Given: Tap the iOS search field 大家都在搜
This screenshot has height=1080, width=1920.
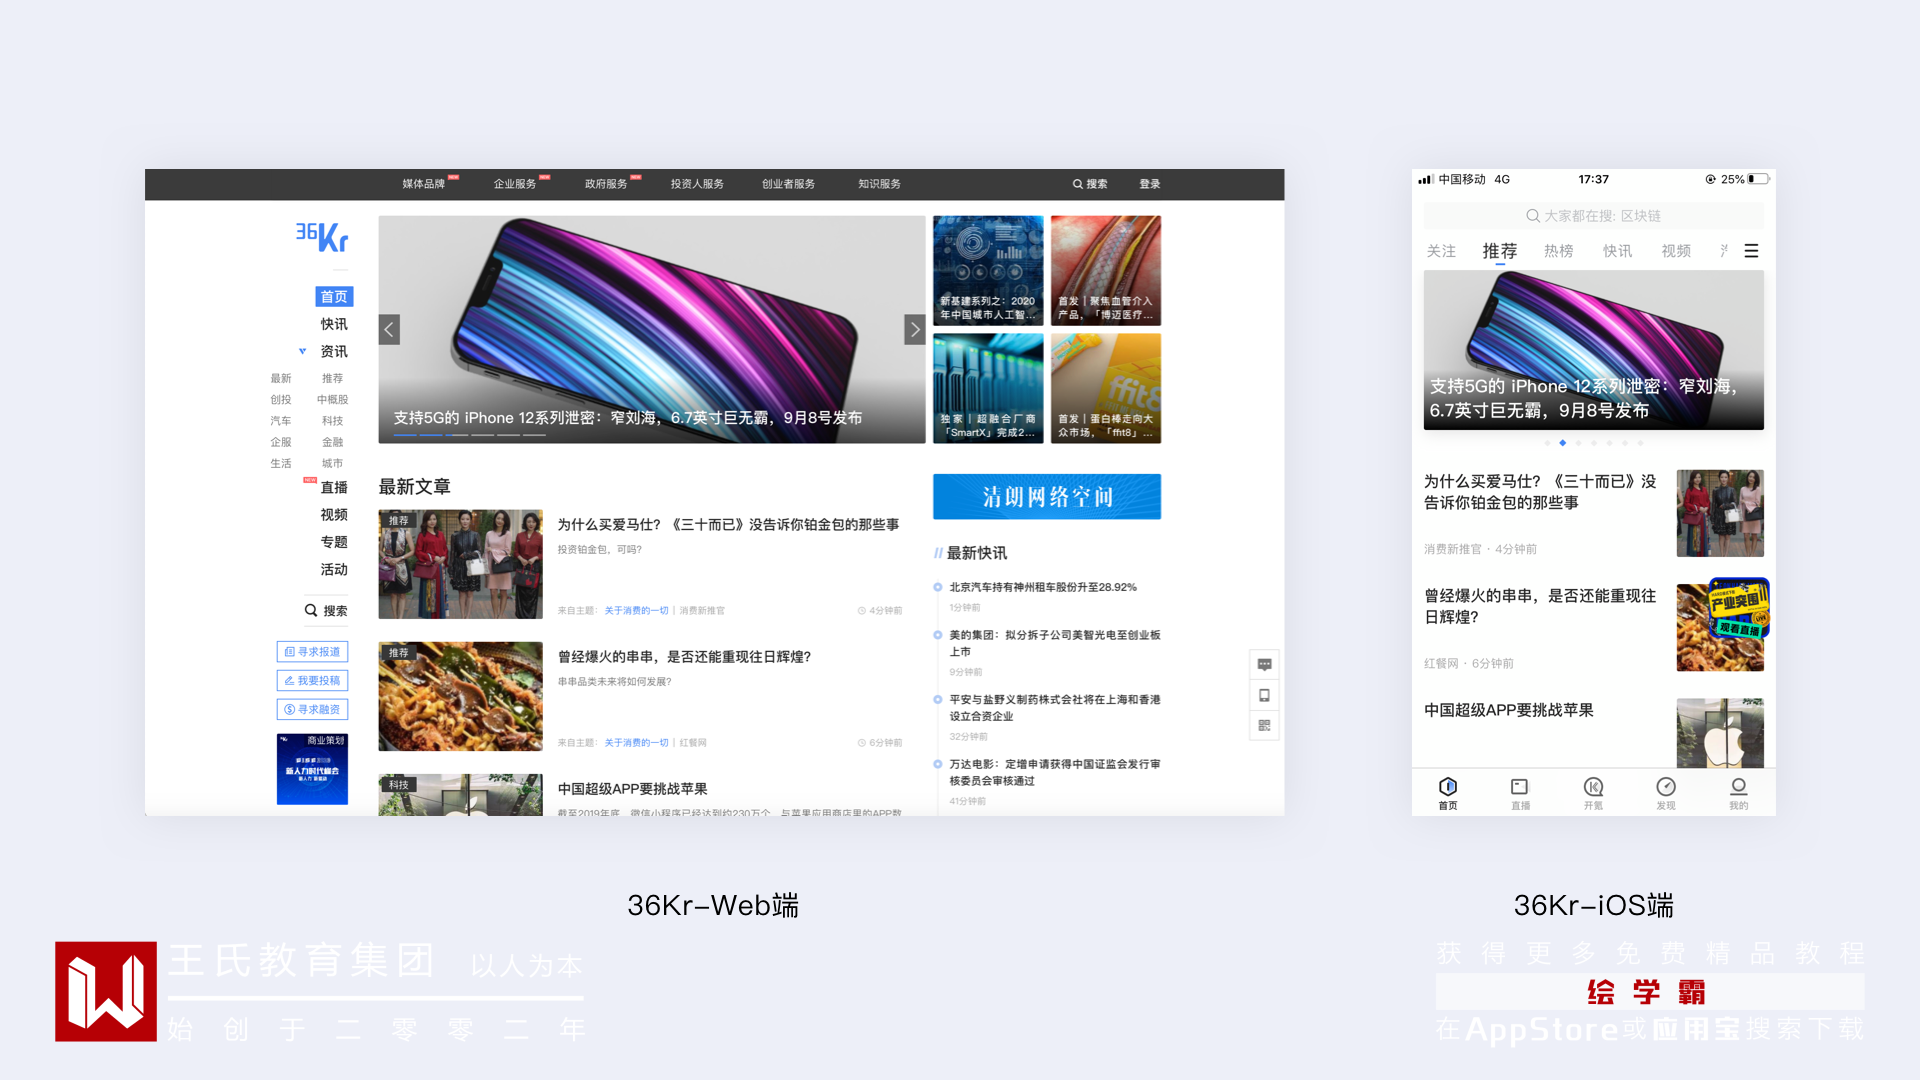Looking at the screenshot, I should coord(1593,216).
